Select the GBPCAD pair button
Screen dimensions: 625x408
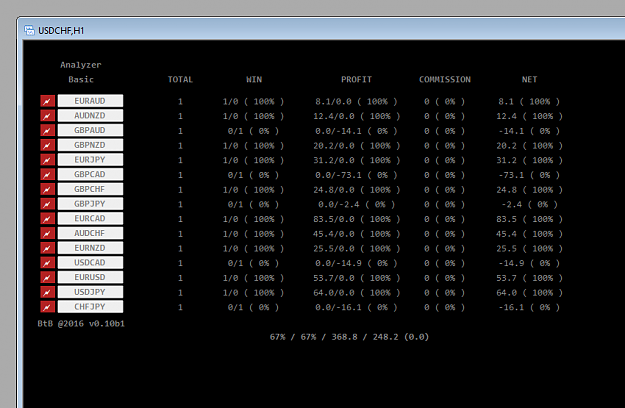coord(90,175)
